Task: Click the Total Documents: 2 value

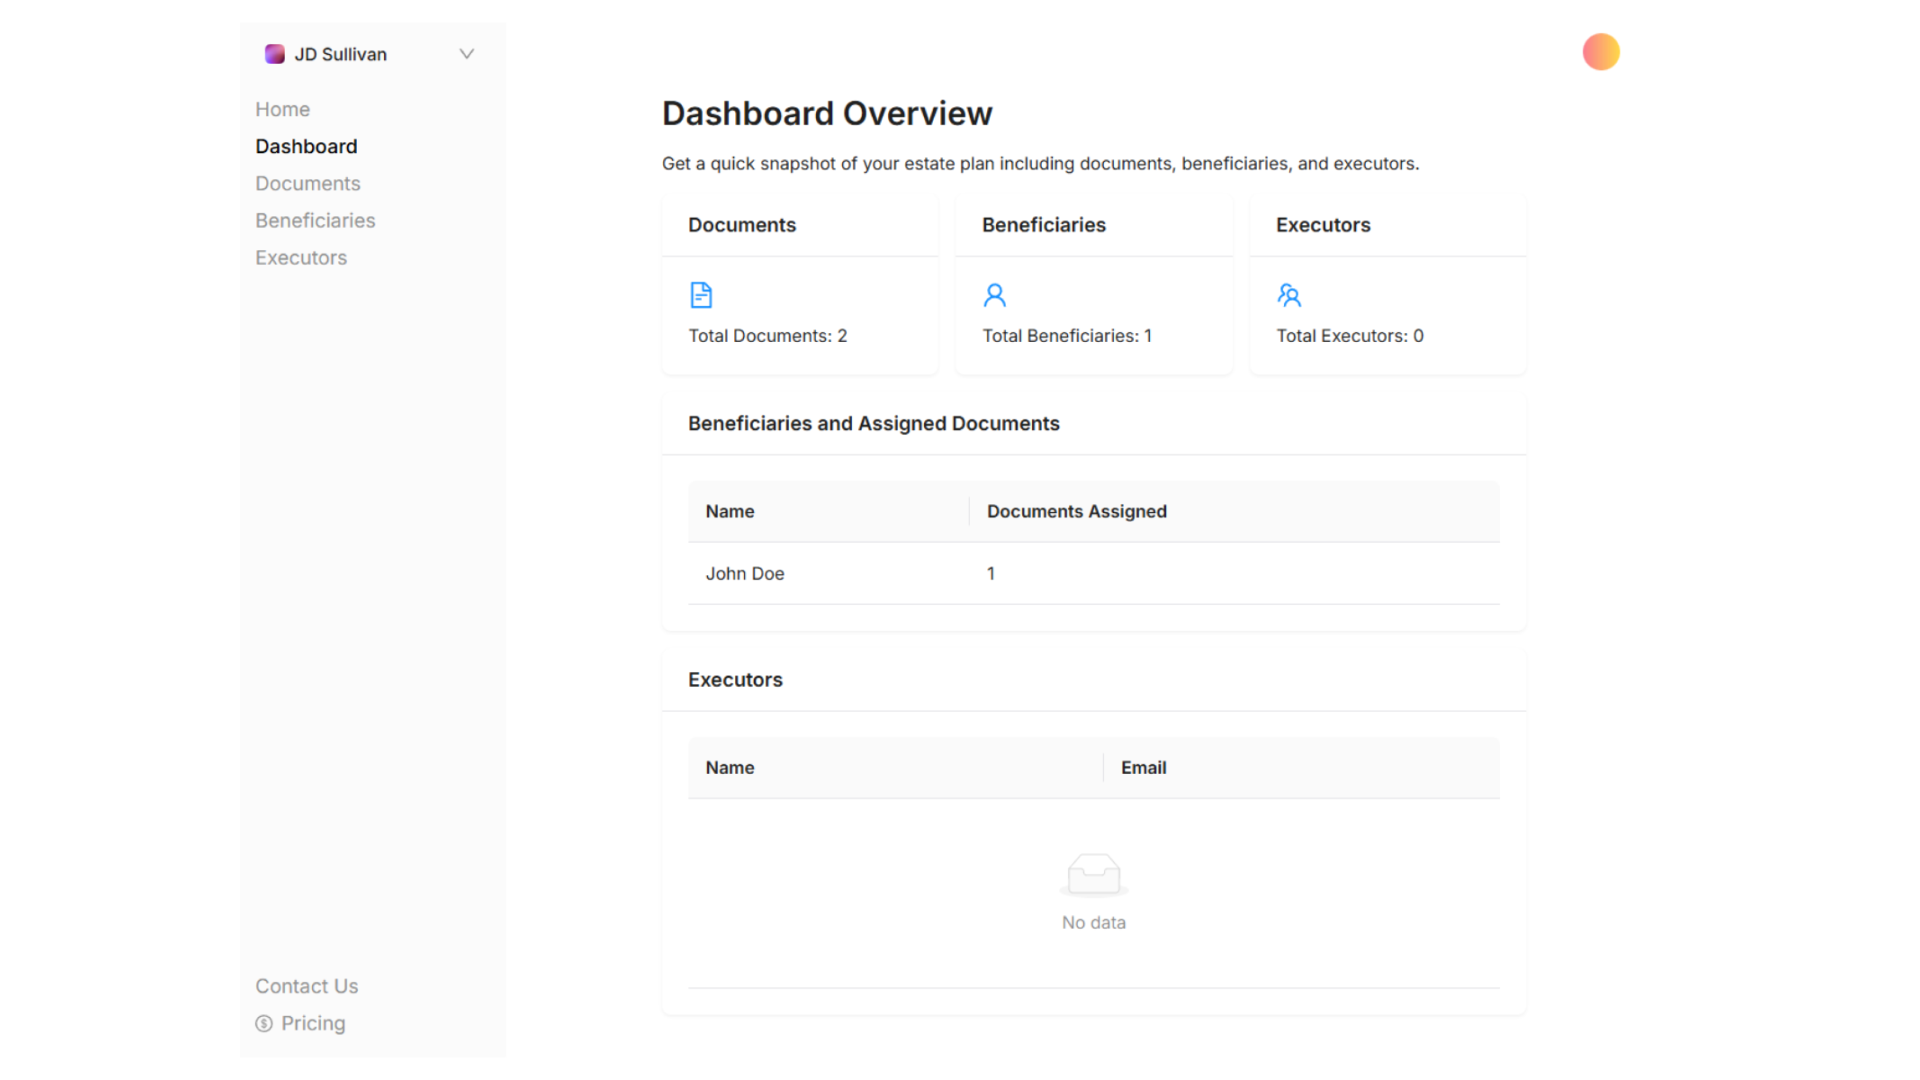Action: (768, 336)
